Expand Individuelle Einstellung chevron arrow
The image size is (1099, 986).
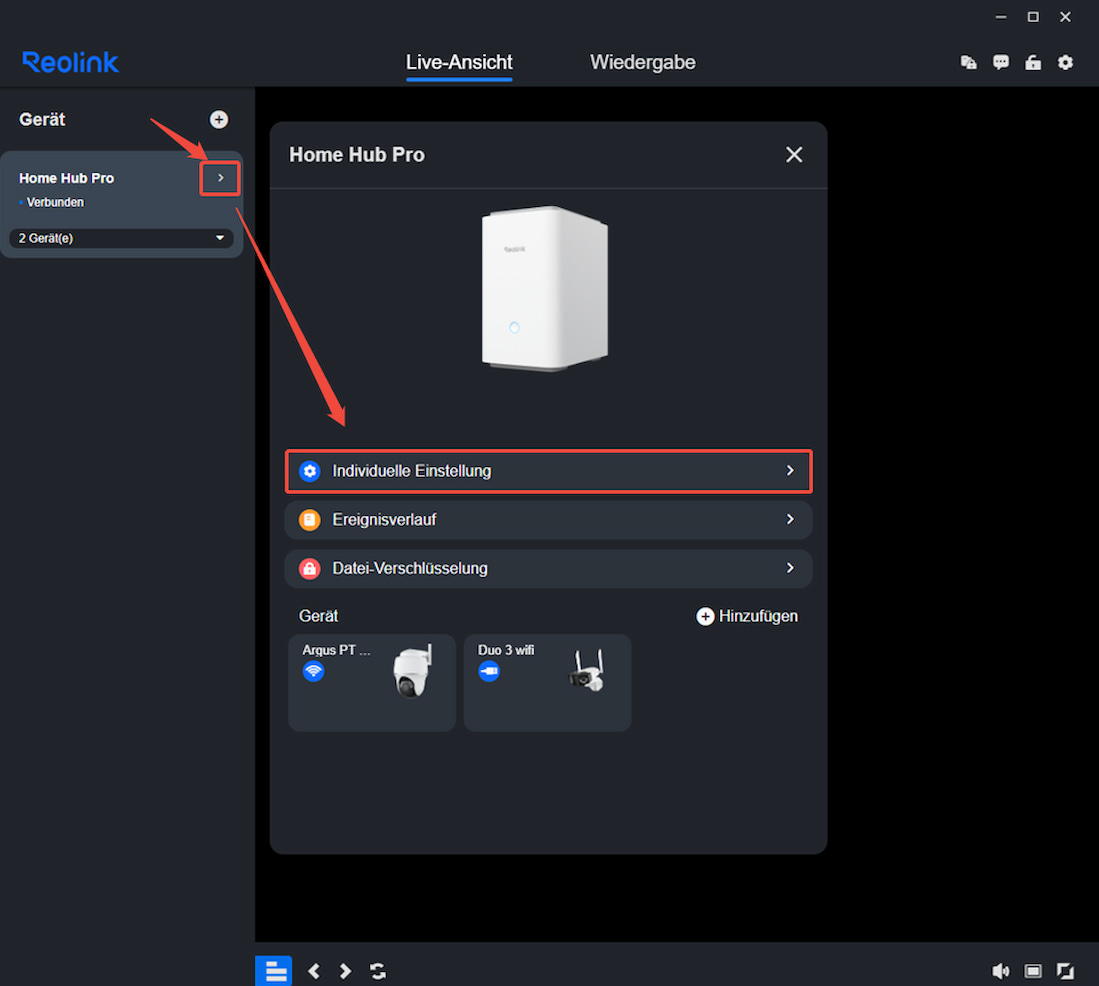tap(790, 470)
